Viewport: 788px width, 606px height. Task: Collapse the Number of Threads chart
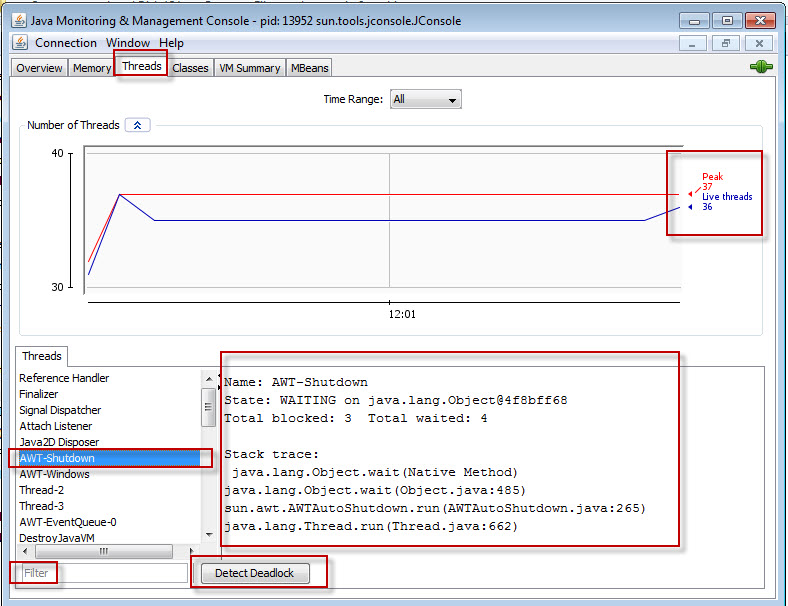pos(137,125)
